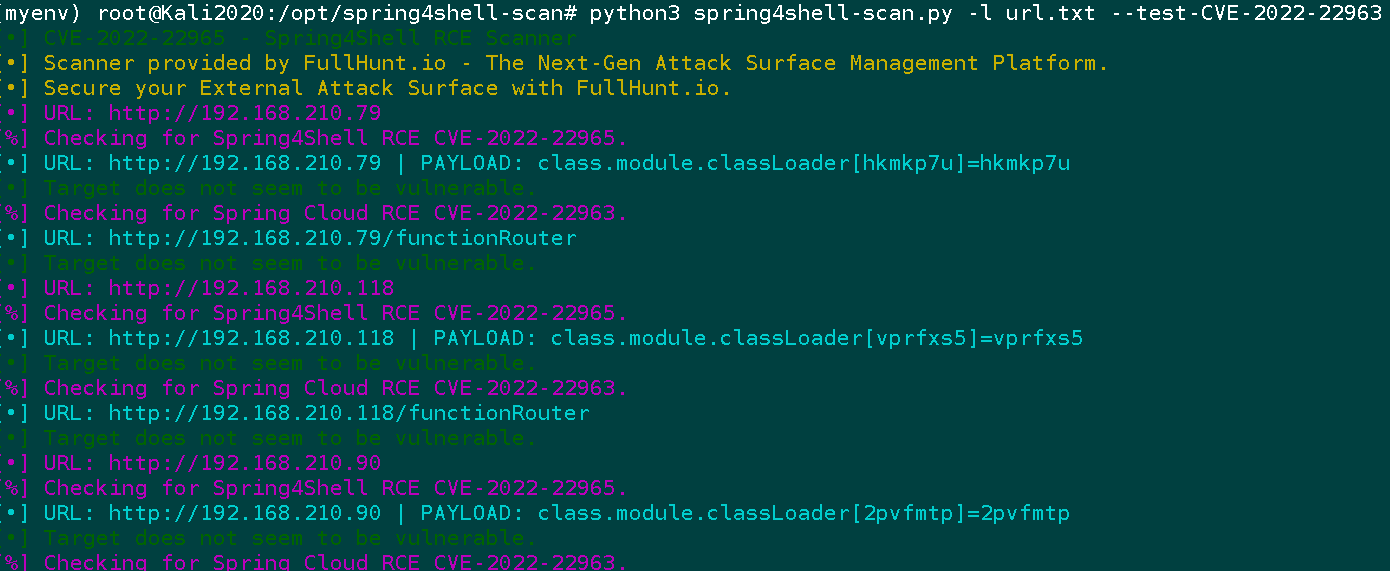Open the http://192.168.210.118/functionRouter URL
The image size is (1390, 571).
point(349,413)
